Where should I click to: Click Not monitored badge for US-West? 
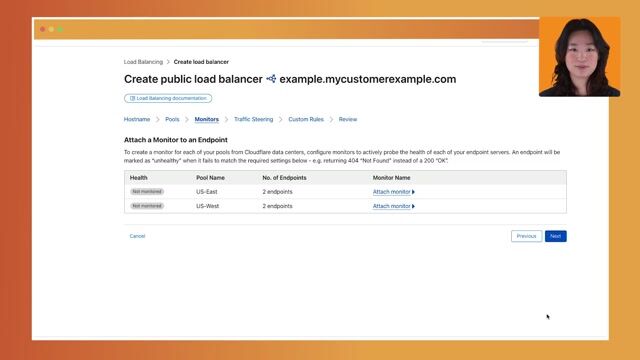[147, 206]
